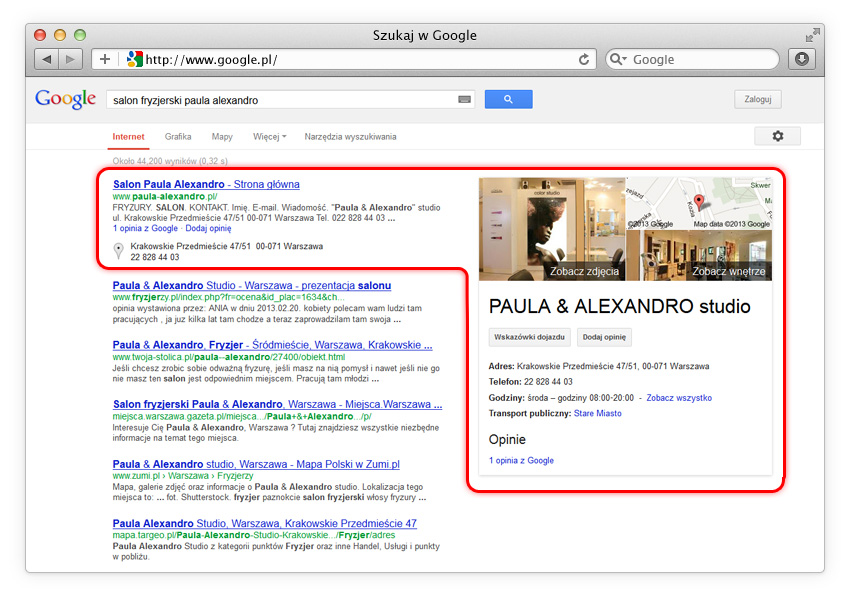Viewport: 850px width, 604px height.
Task: Click the Dodaj opinię link under first result
Action: tap(208, 228)
